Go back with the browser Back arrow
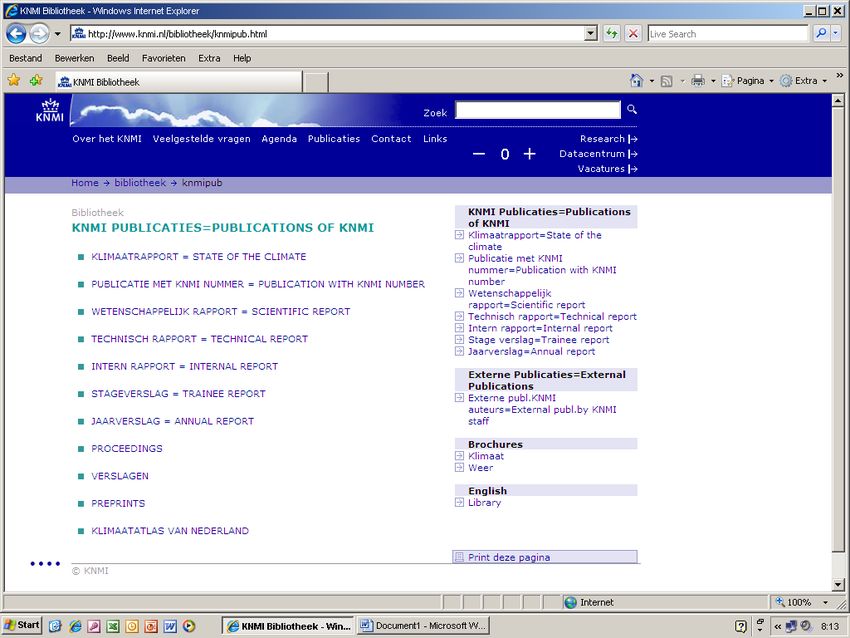 (x=16, y=34)
